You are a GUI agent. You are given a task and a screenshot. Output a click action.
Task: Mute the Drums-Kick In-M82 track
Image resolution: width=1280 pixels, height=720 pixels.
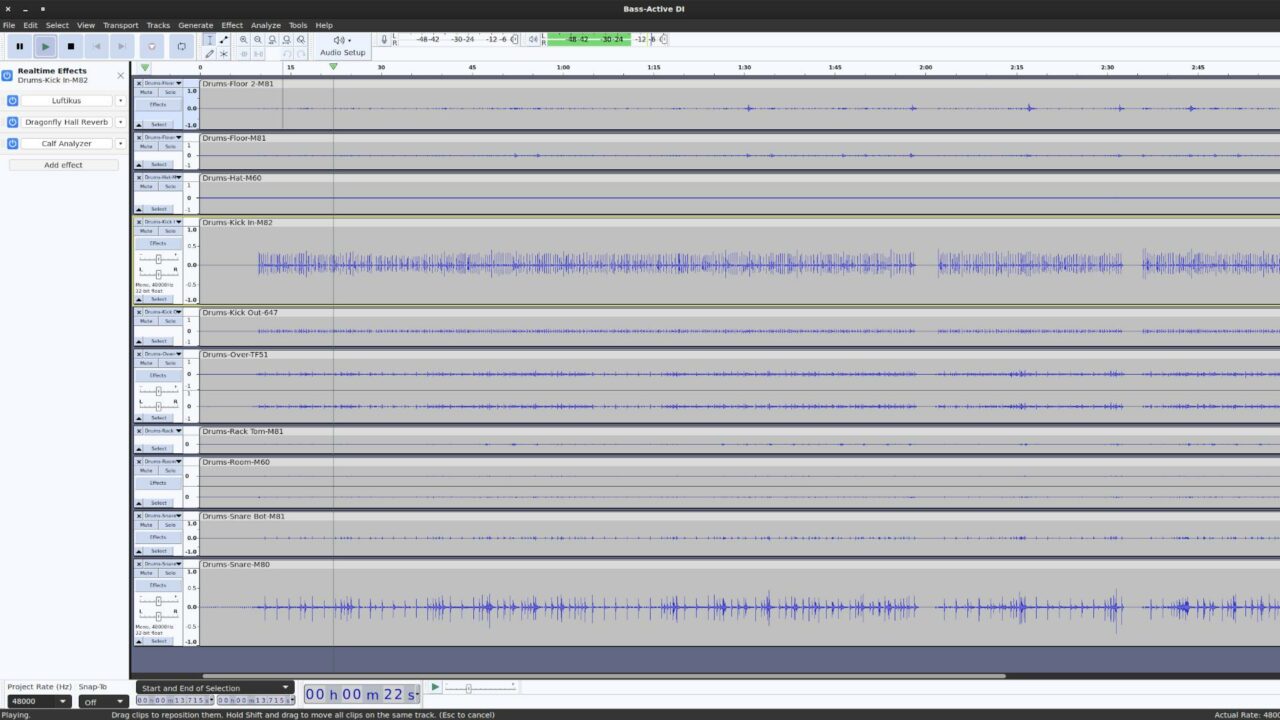(146, 231)
